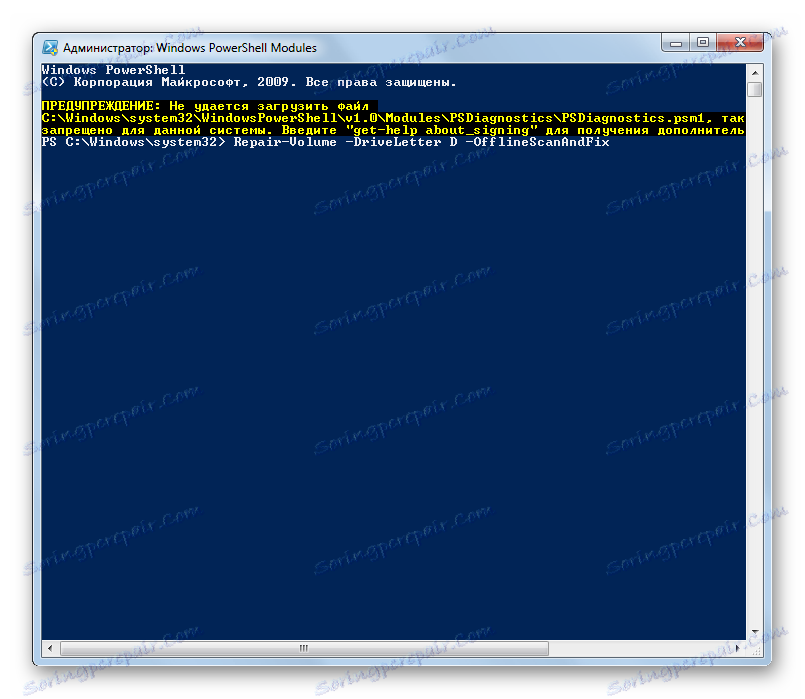Click the window title 'Администратор: Windows PowerShell Modules'

coord(190,48)
